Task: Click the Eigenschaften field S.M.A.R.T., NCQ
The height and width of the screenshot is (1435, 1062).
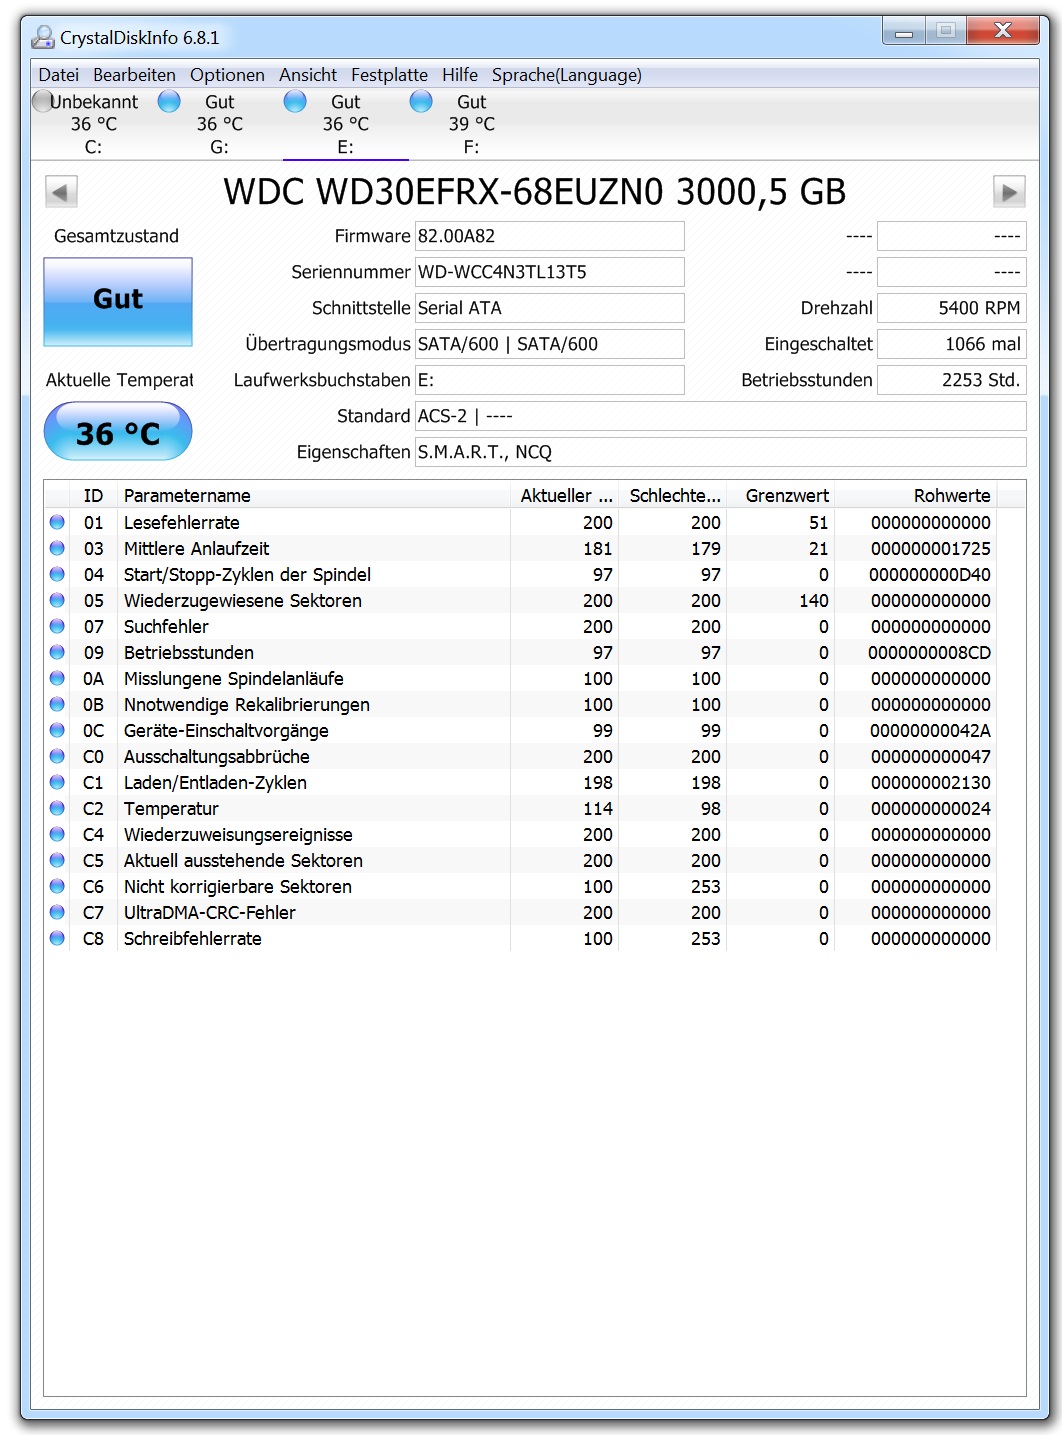Action: (721, 452)
